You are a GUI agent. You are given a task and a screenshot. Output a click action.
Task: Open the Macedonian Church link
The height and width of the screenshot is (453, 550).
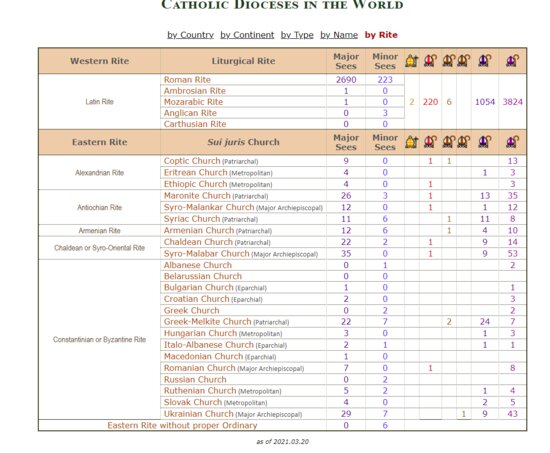click(x=203, y=356)
